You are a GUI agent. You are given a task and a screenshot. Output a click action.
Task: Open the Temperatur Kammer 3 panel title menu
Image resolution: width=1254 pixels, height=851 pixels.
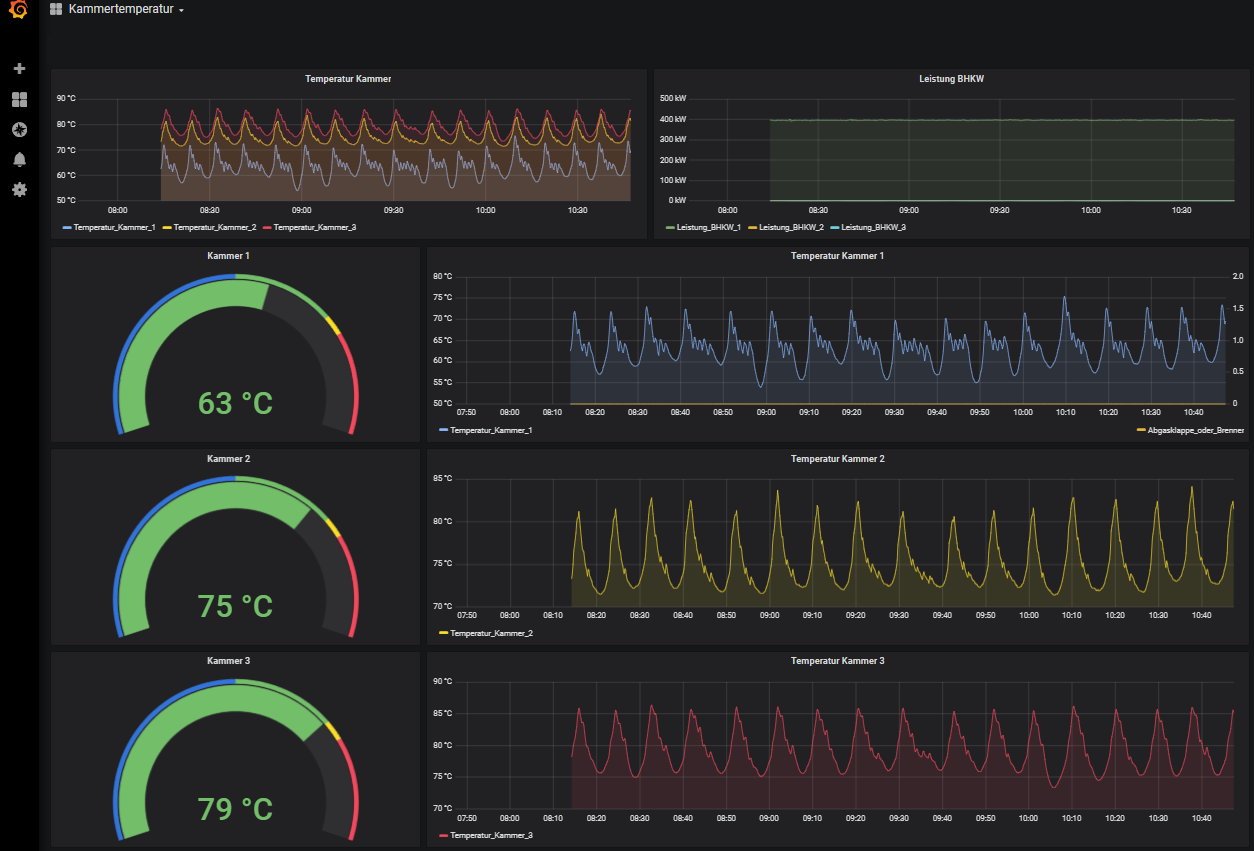pos(837,661)
